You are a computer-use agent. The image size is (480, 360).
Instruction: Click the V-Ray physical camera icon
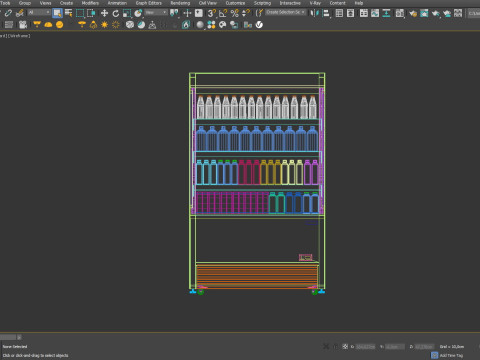coord(23,25)
